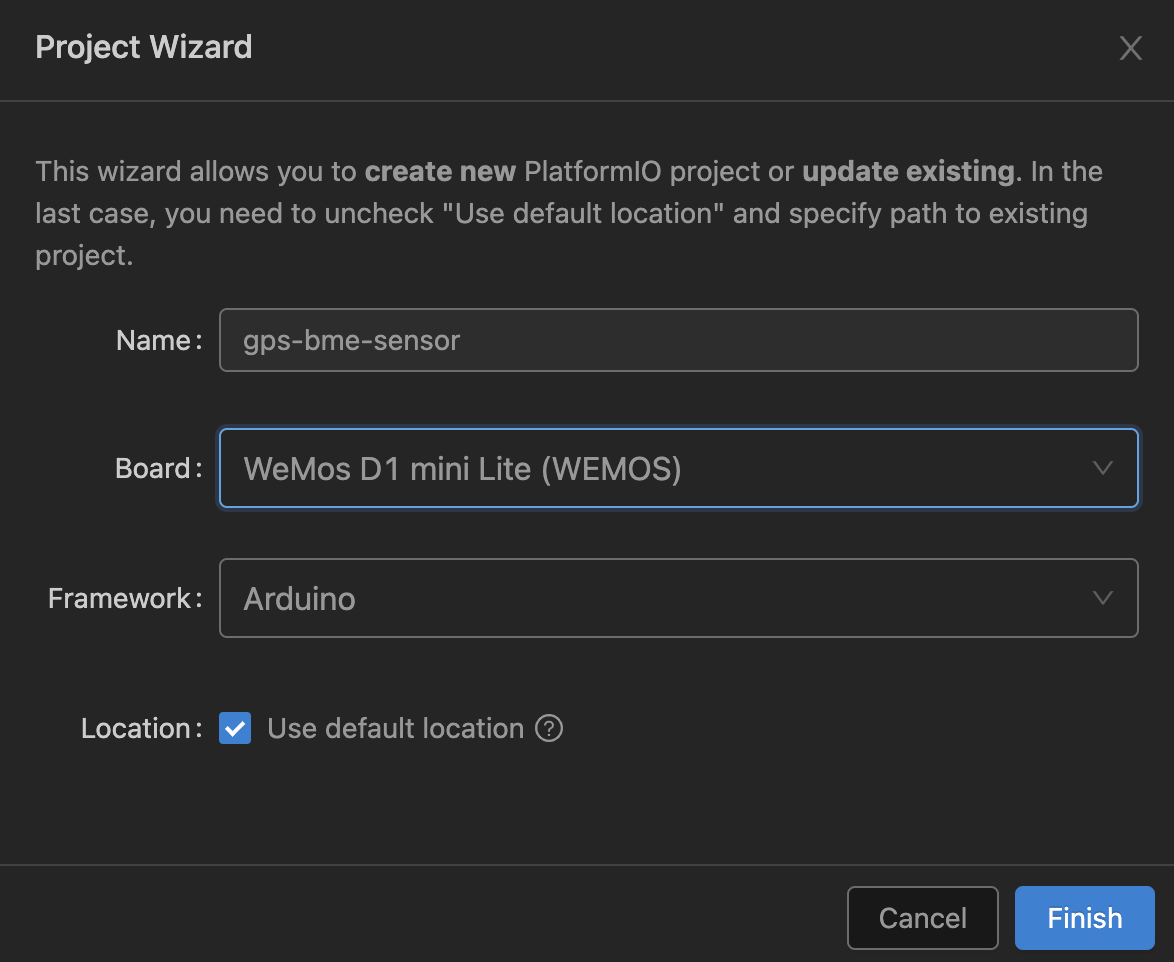Click the 'Name:' field label
1174x962 pixels.
(x=159, y=341)
